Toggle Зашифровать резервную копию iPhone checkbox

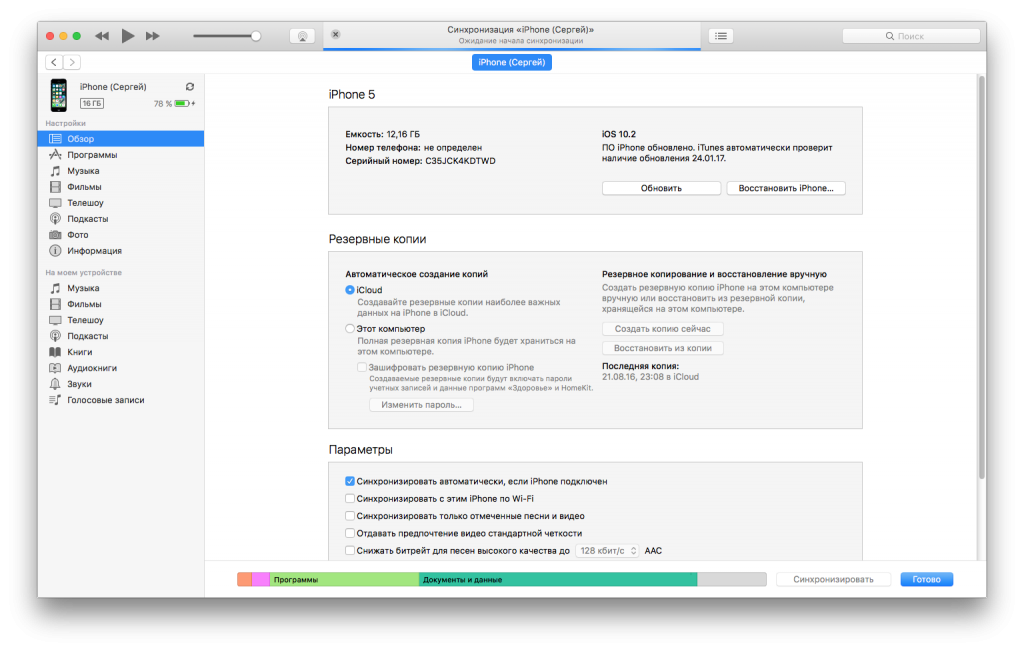tap(362, 367)
